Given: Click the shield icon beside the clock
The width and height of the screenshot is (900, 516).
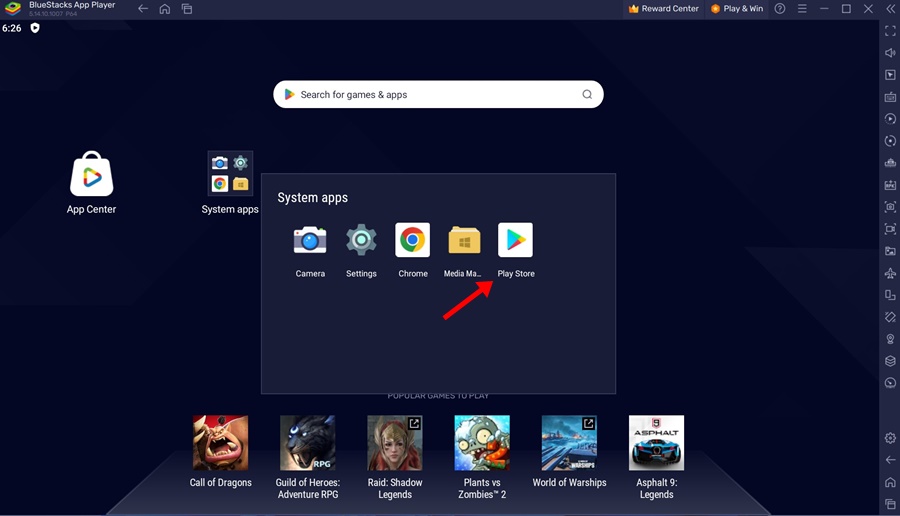Looking at the screenshot, I should [35, 28].
